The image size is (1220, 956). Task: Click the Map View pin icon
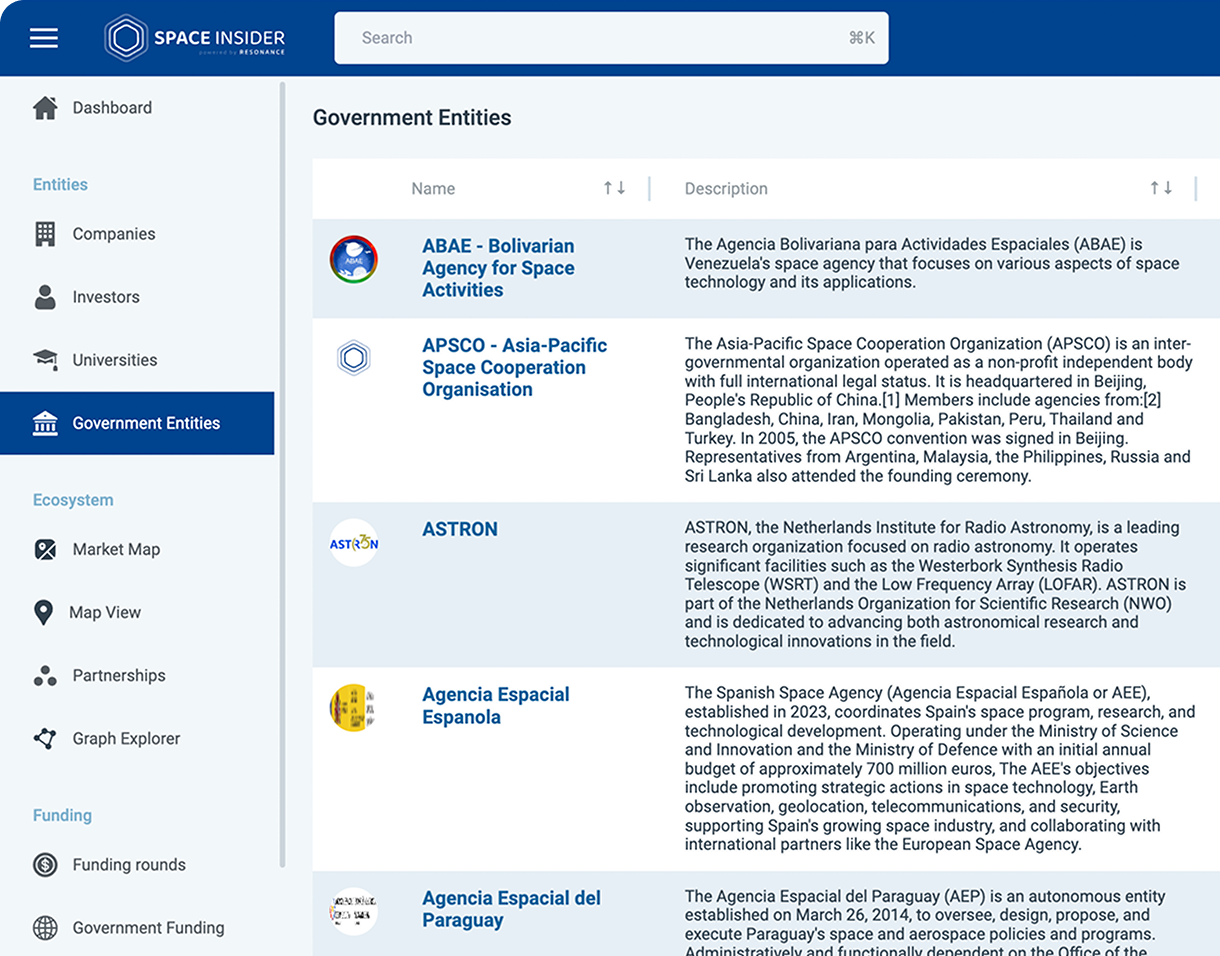(x=43, y=612)
